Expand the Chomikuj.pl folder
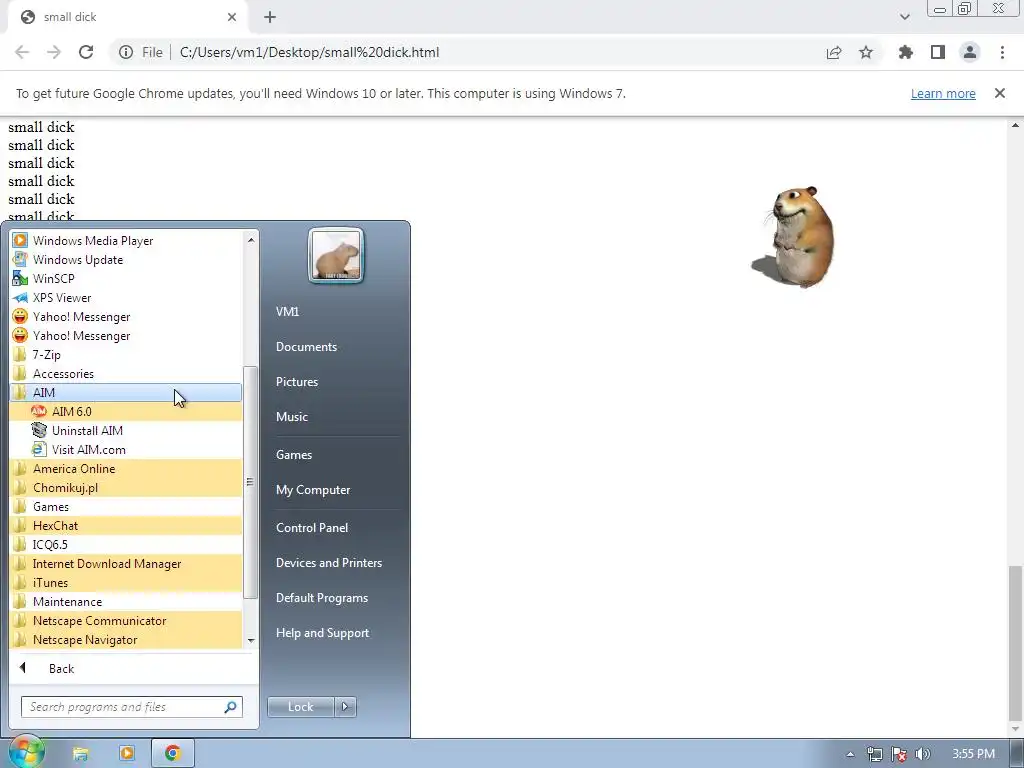Screen dimensions: 1024x768 tap(125, 488)
